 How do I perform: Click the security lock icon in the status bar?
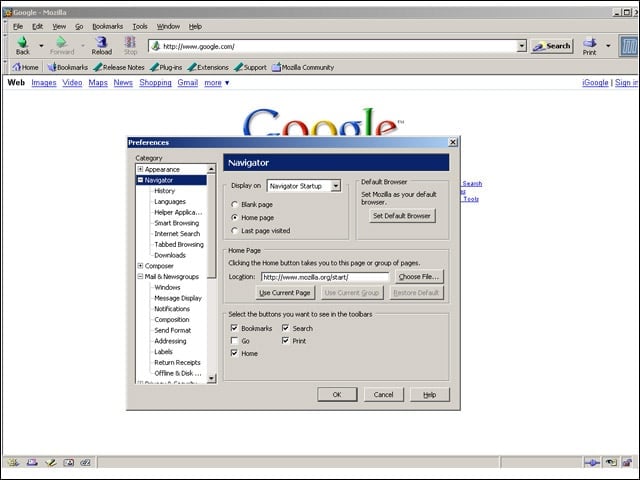(x=627, y=462)
